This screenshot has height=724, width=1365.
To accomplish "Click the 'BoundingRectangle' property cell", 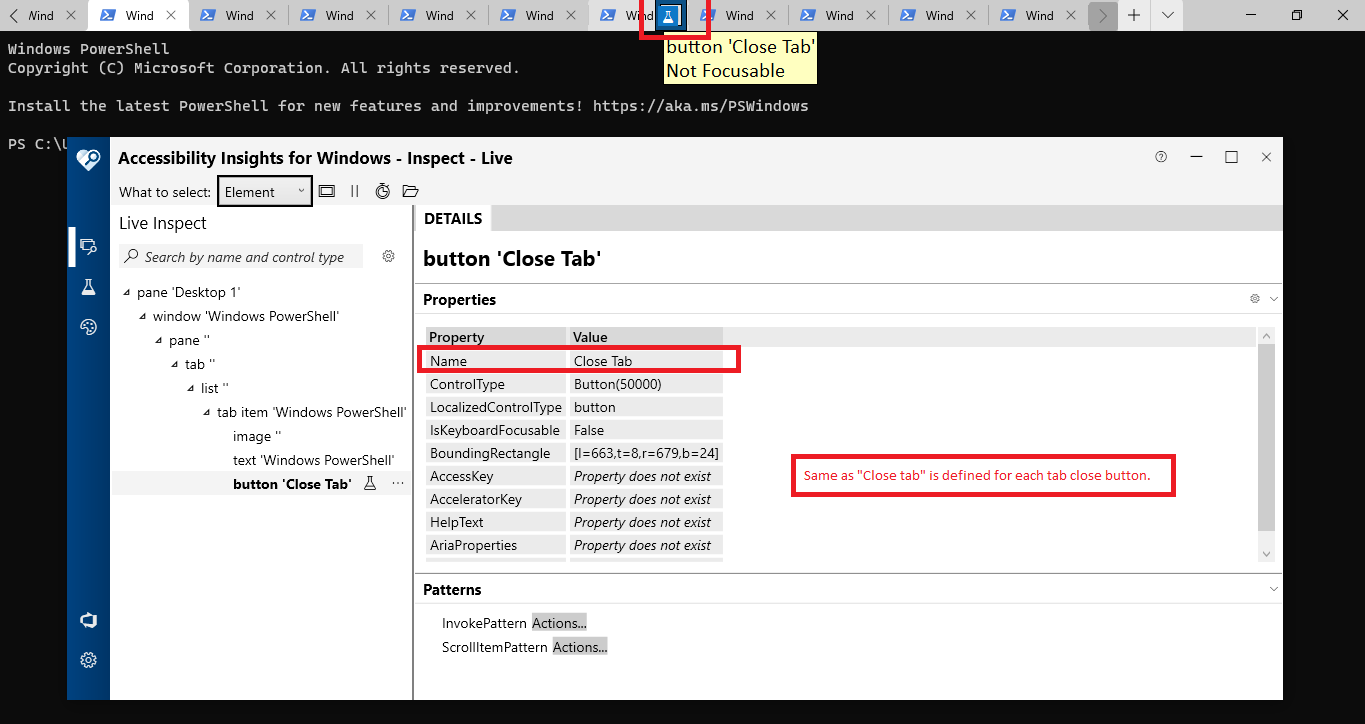I will click(496, 453).
